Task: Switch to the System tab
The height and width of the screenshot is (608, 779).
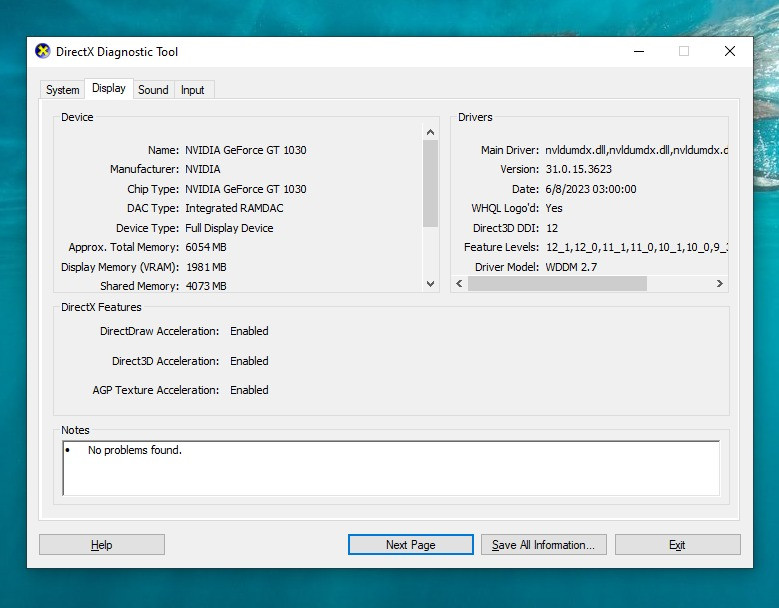Action: (63, 90)
